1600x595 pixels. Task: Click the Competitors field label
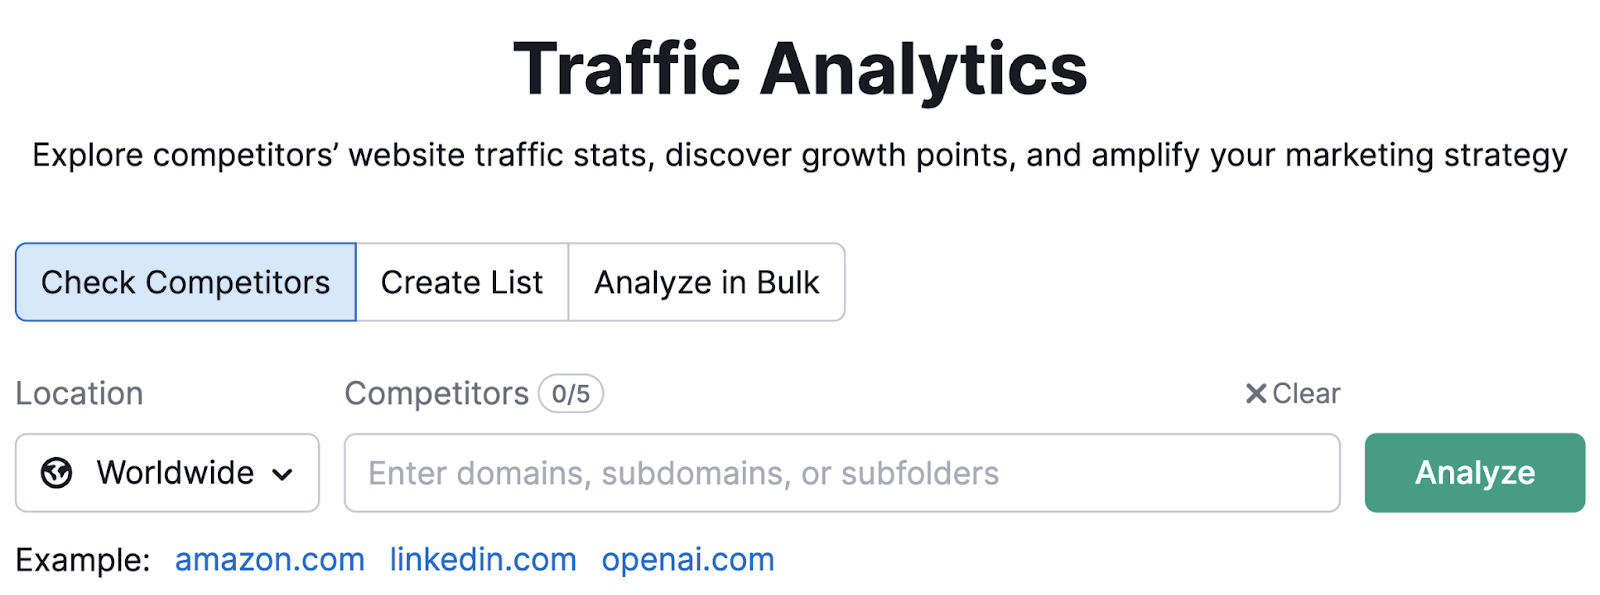(x=437, y=394)
